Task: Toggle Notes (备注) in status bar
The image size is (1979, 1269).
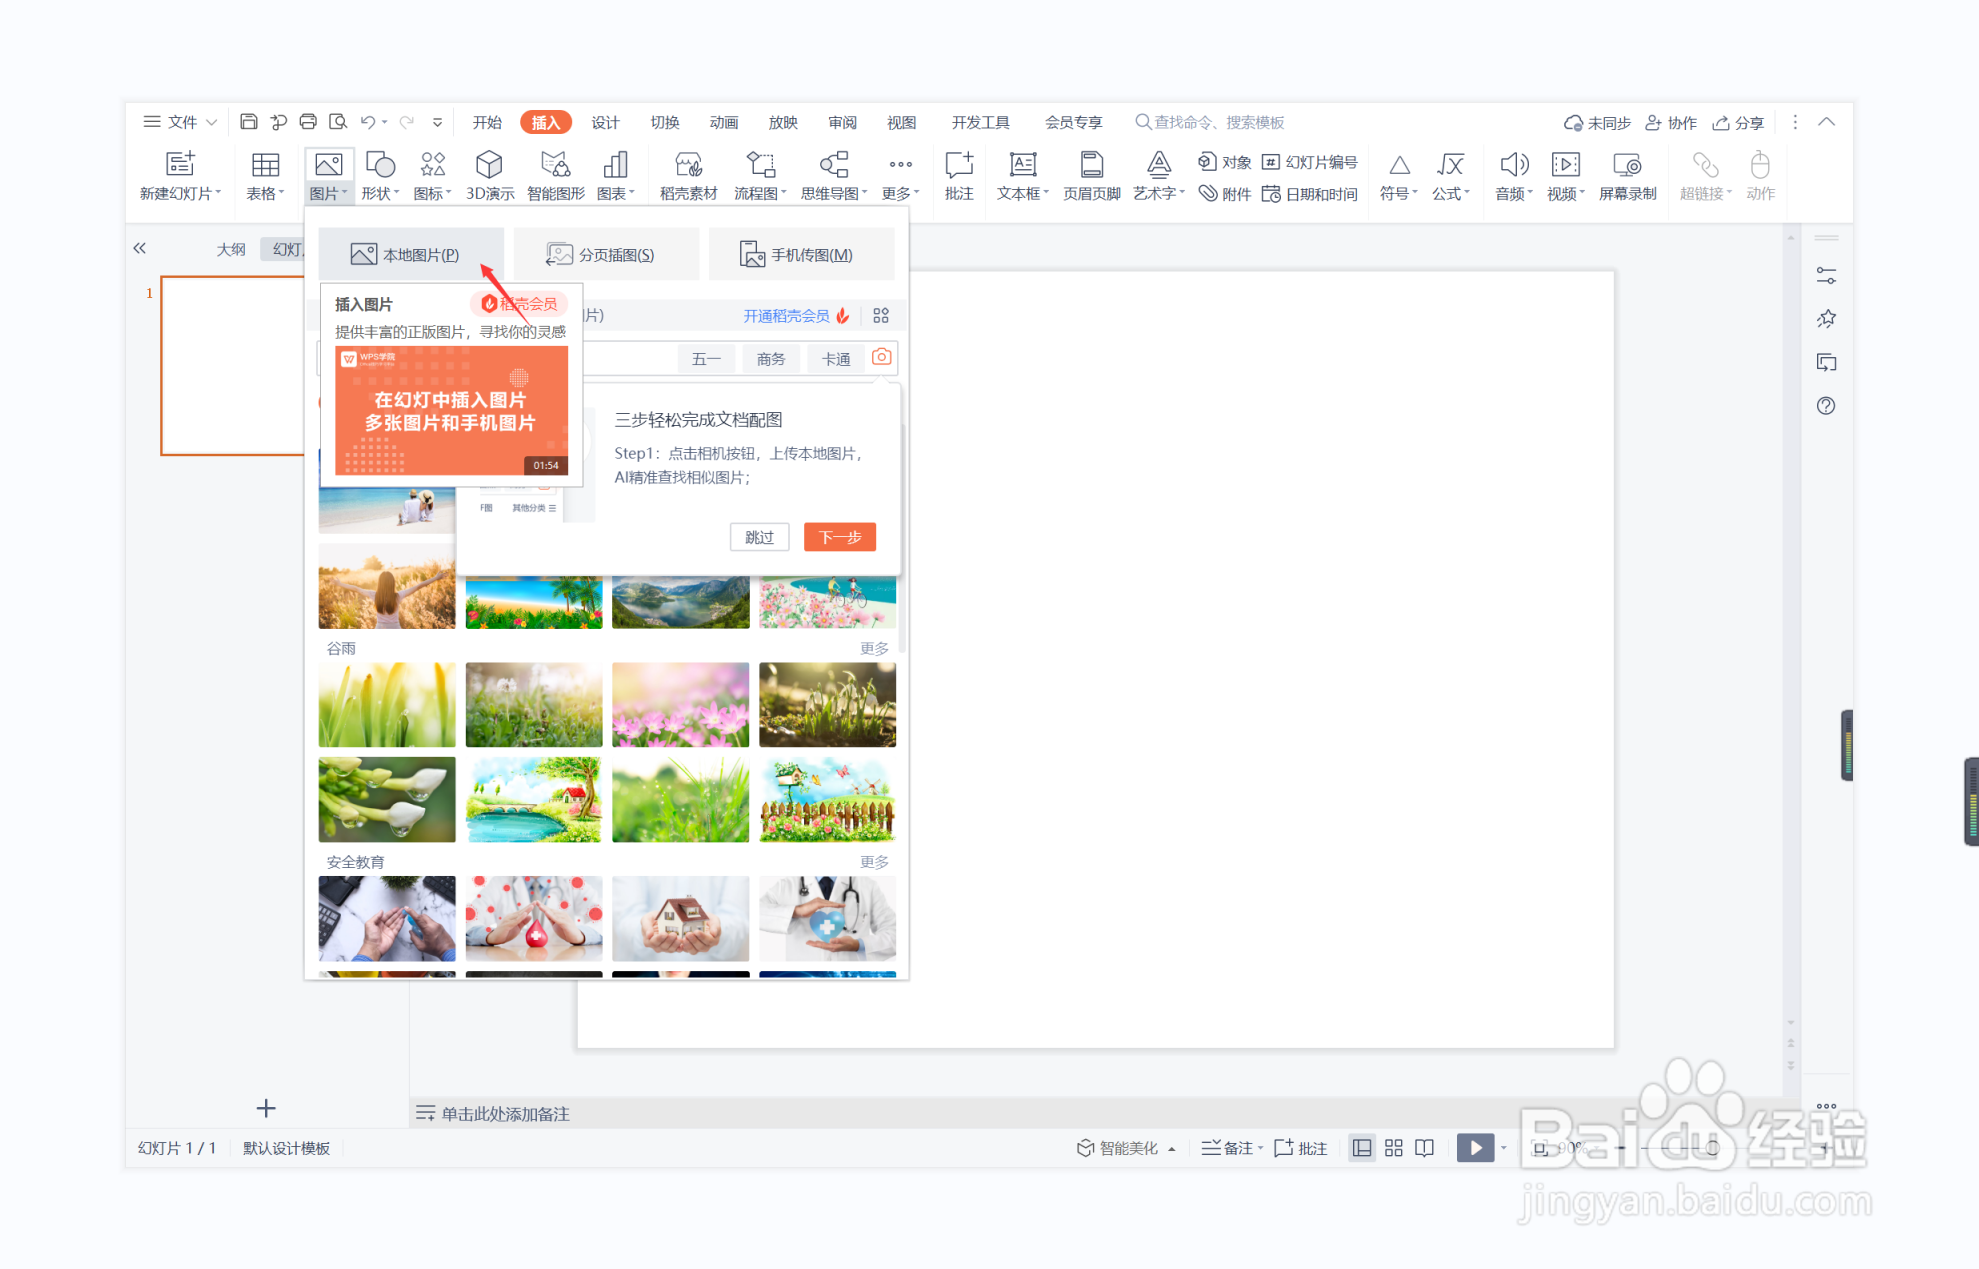Action: (x=1231, y=1148)
